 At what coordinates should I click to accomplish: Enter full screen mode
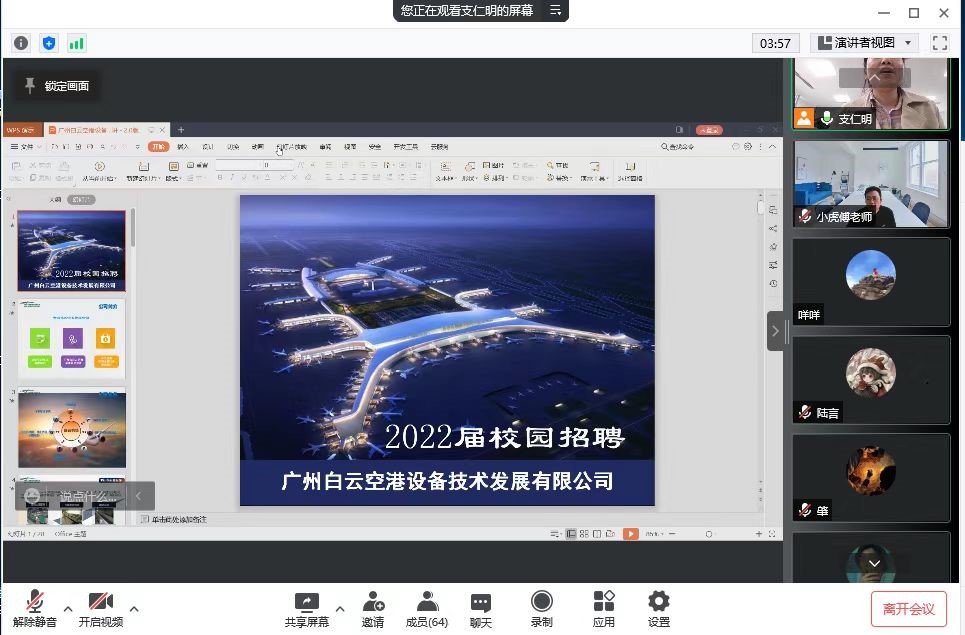pos(939,43)
